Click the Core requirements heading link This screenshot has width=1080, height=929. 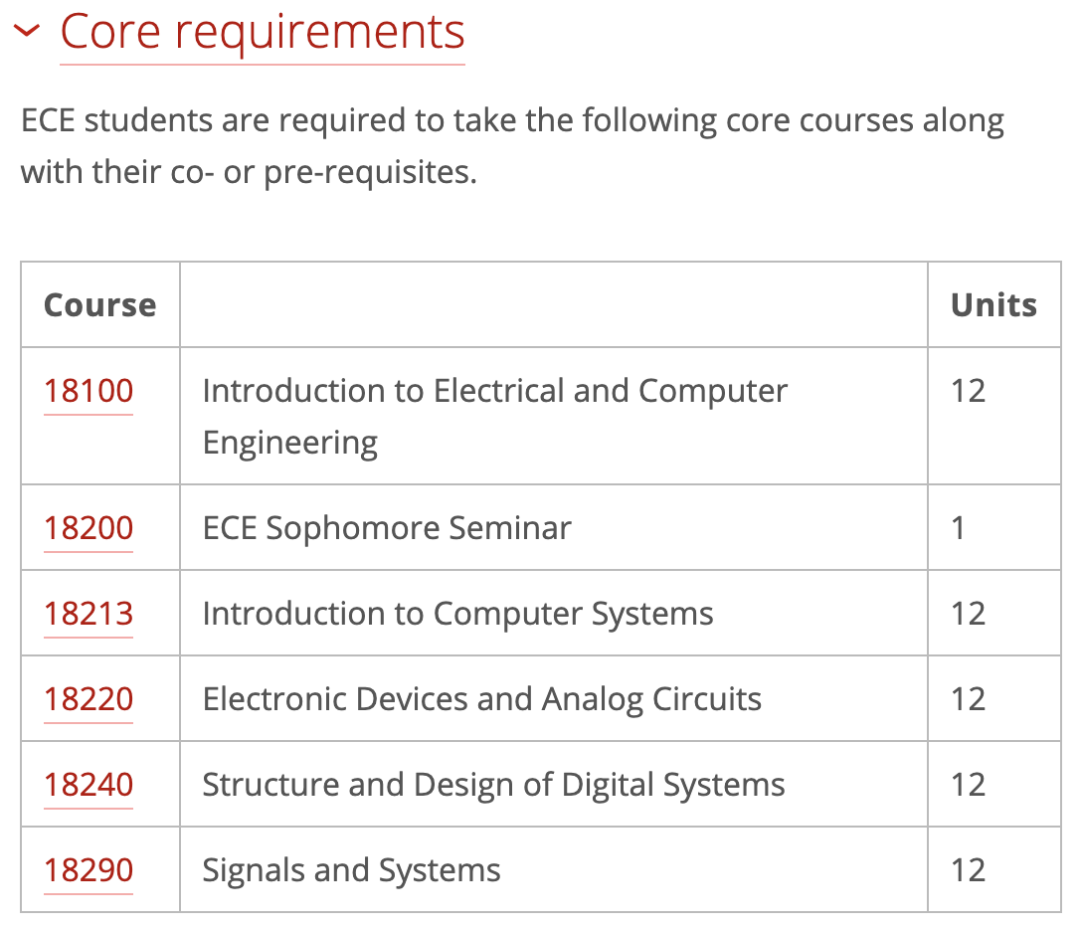point(262,32)
